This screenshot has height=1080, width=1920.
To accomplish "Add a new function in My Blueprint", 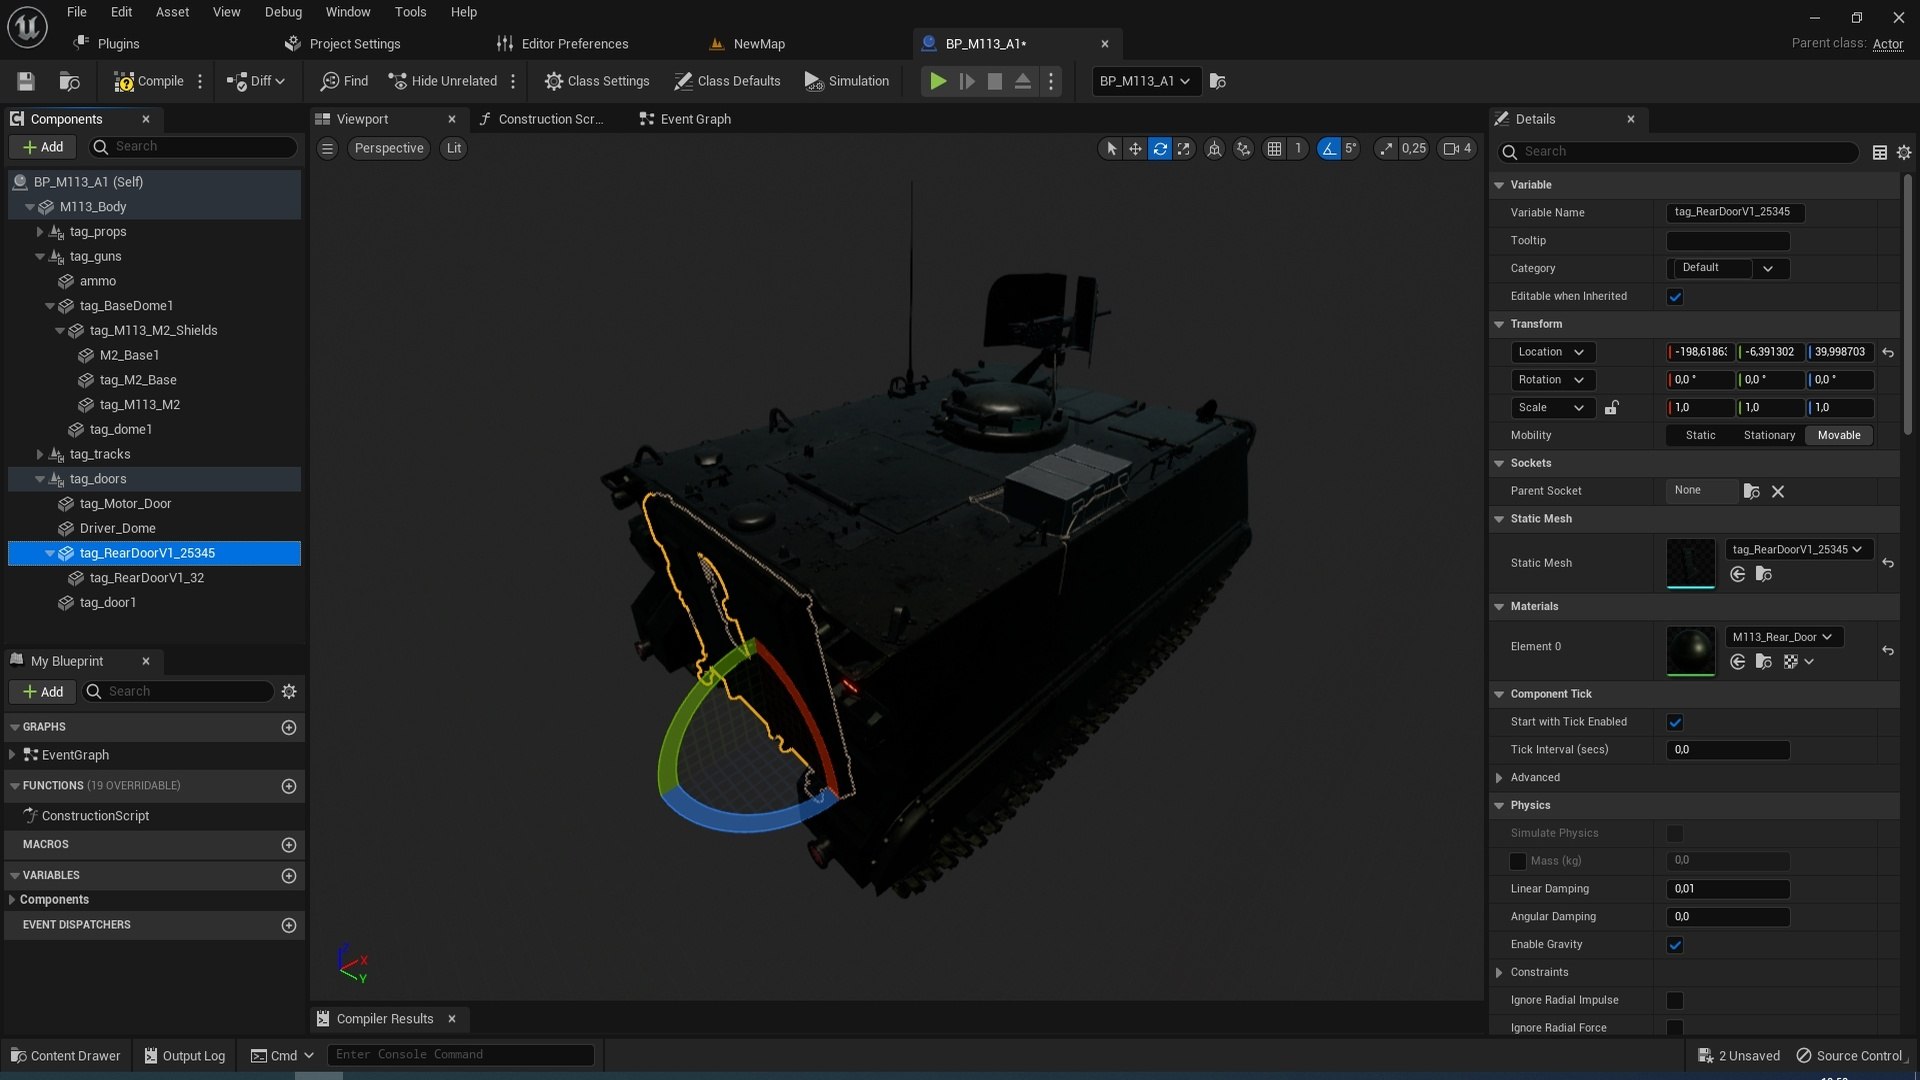I will tap(289, 786).
